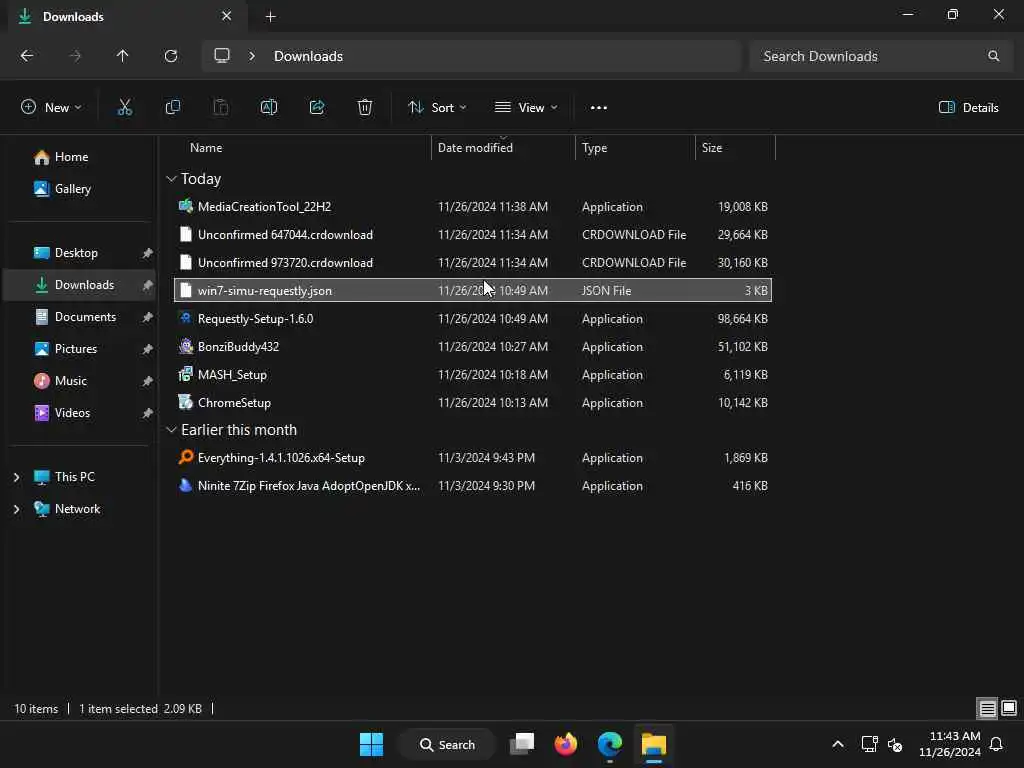Click the Ninite installer file icon
Image resolution: width=1024 pixels, height=768 pixels.
[185, 485]
